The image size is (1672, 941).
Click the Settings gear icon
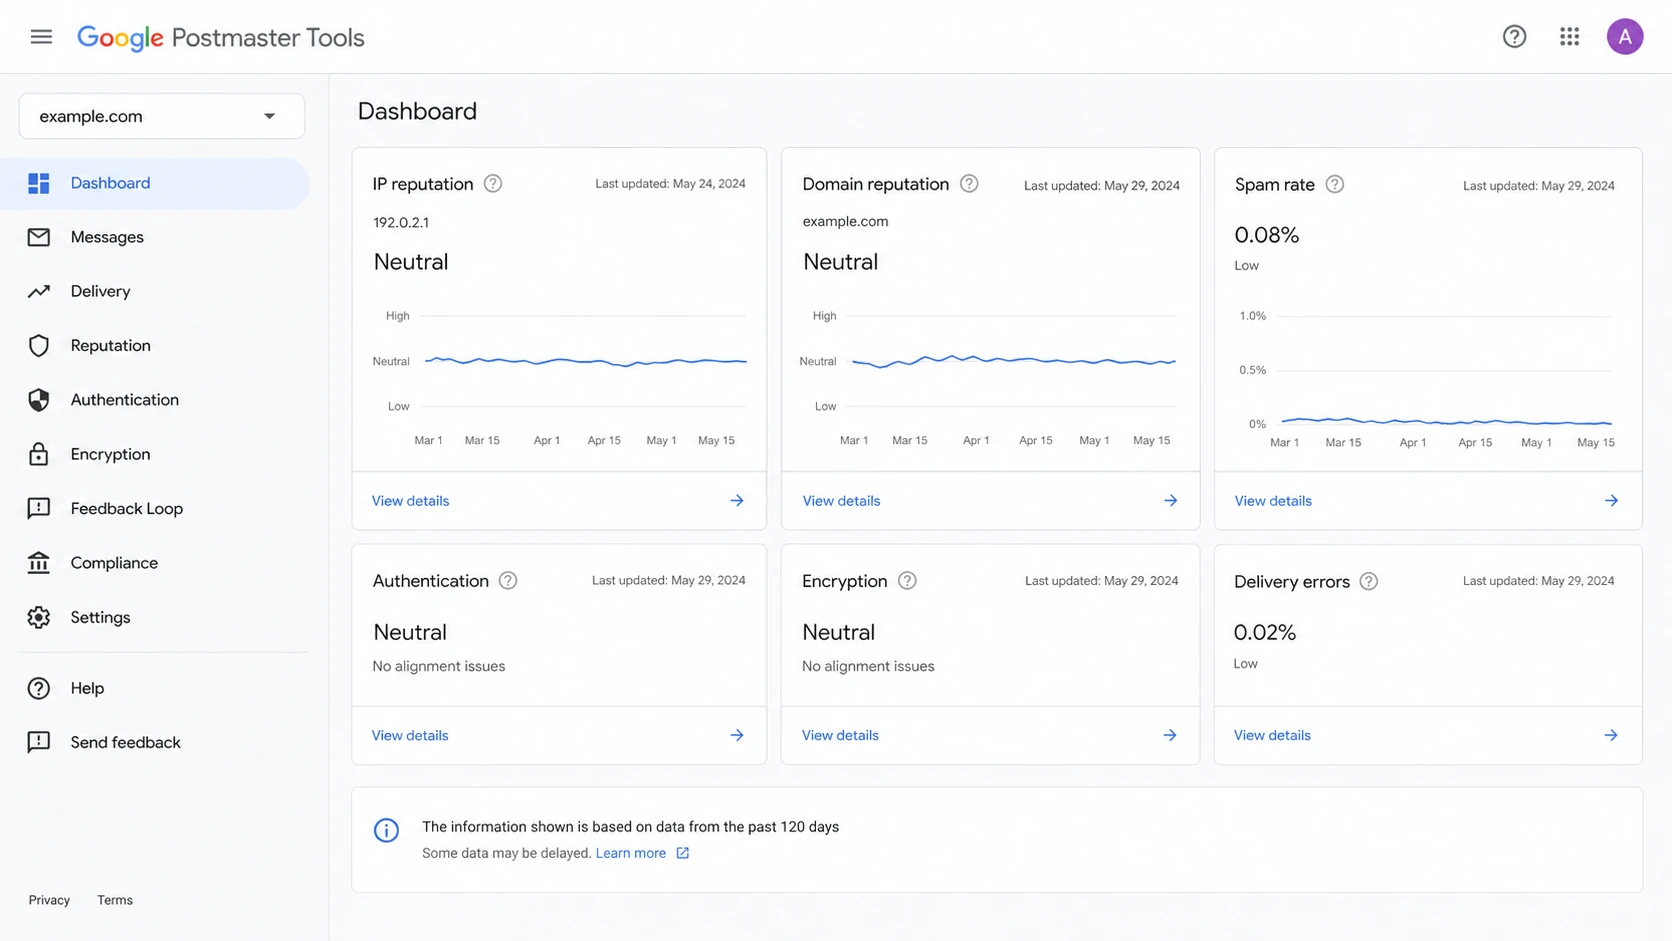tap(39, 617)
